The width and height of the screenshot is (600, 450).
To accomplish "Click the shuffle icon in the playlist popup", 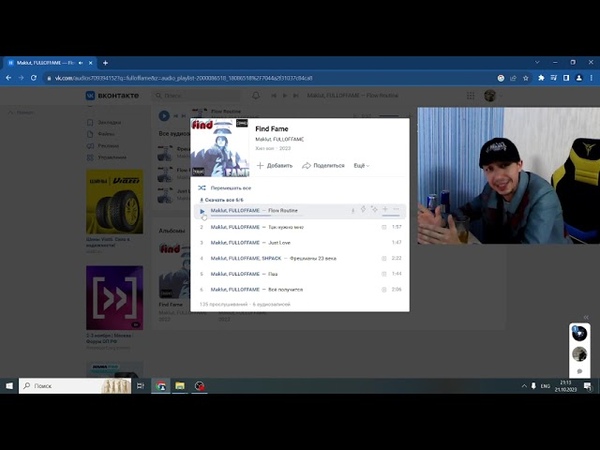I will click(x=202, y=188).
